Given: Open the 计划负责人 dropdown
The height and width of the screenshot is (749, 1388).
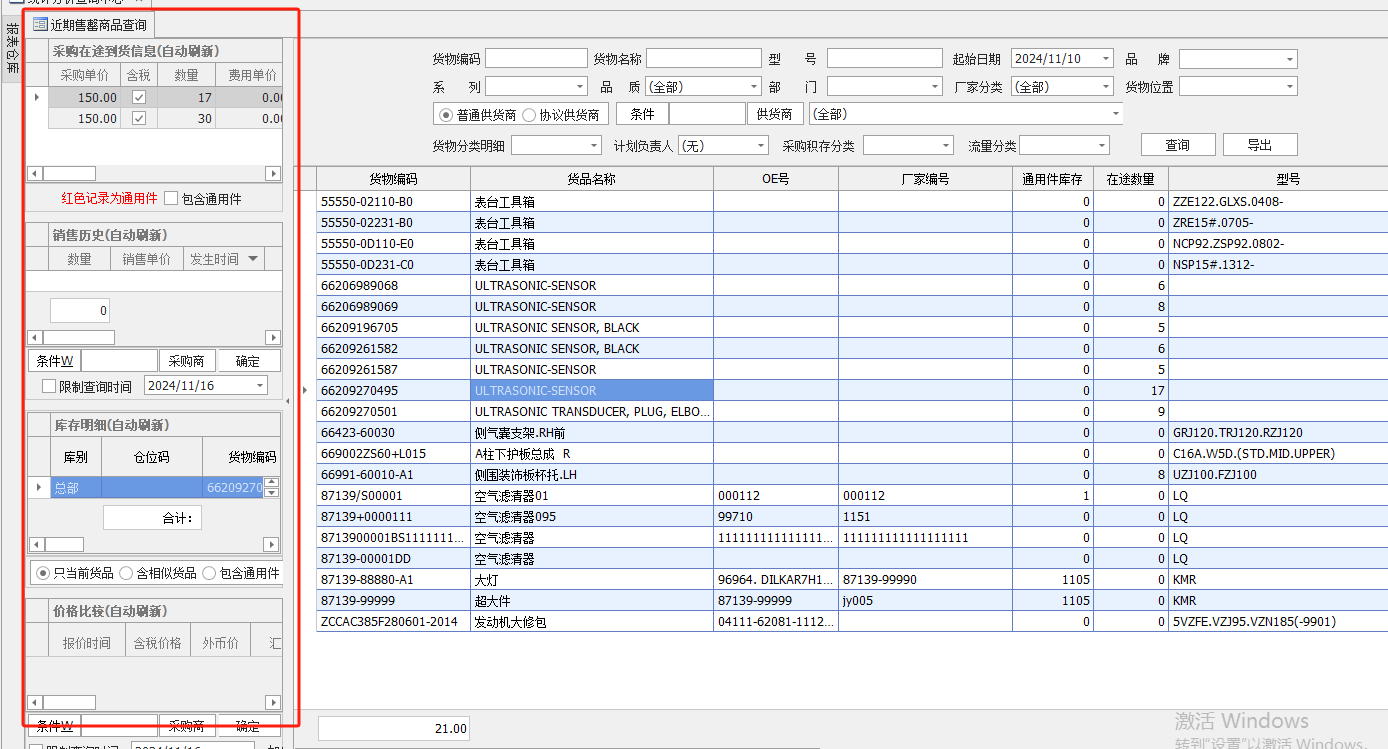Looking at the screenshot, I should click(761, 146).
